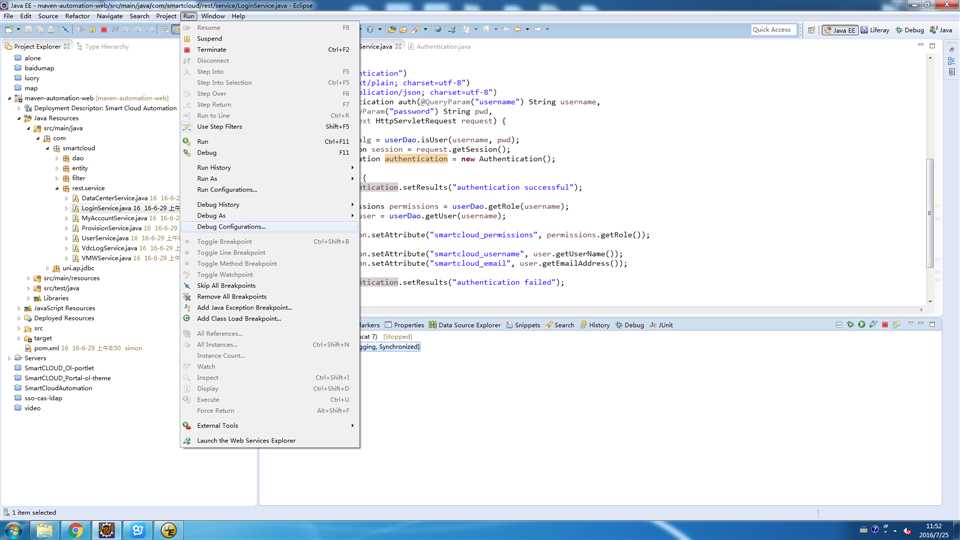Click the red stop icon in main toolbar
Image resolution: width=960 pixels, height=540 pixels.
pos(103,29)
